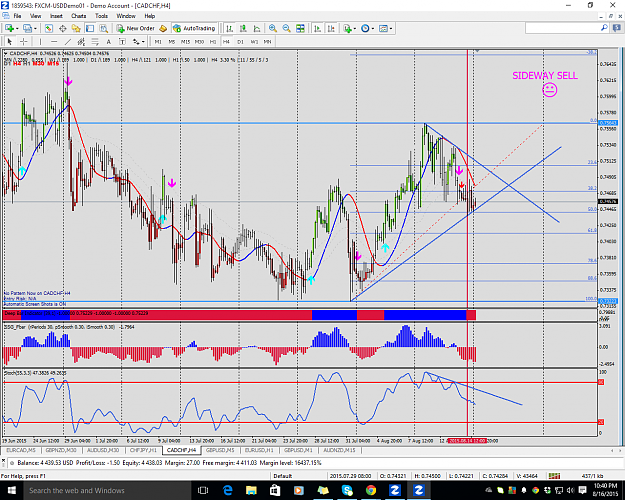Switch to D1 timeframe

(x=240, y=41)
